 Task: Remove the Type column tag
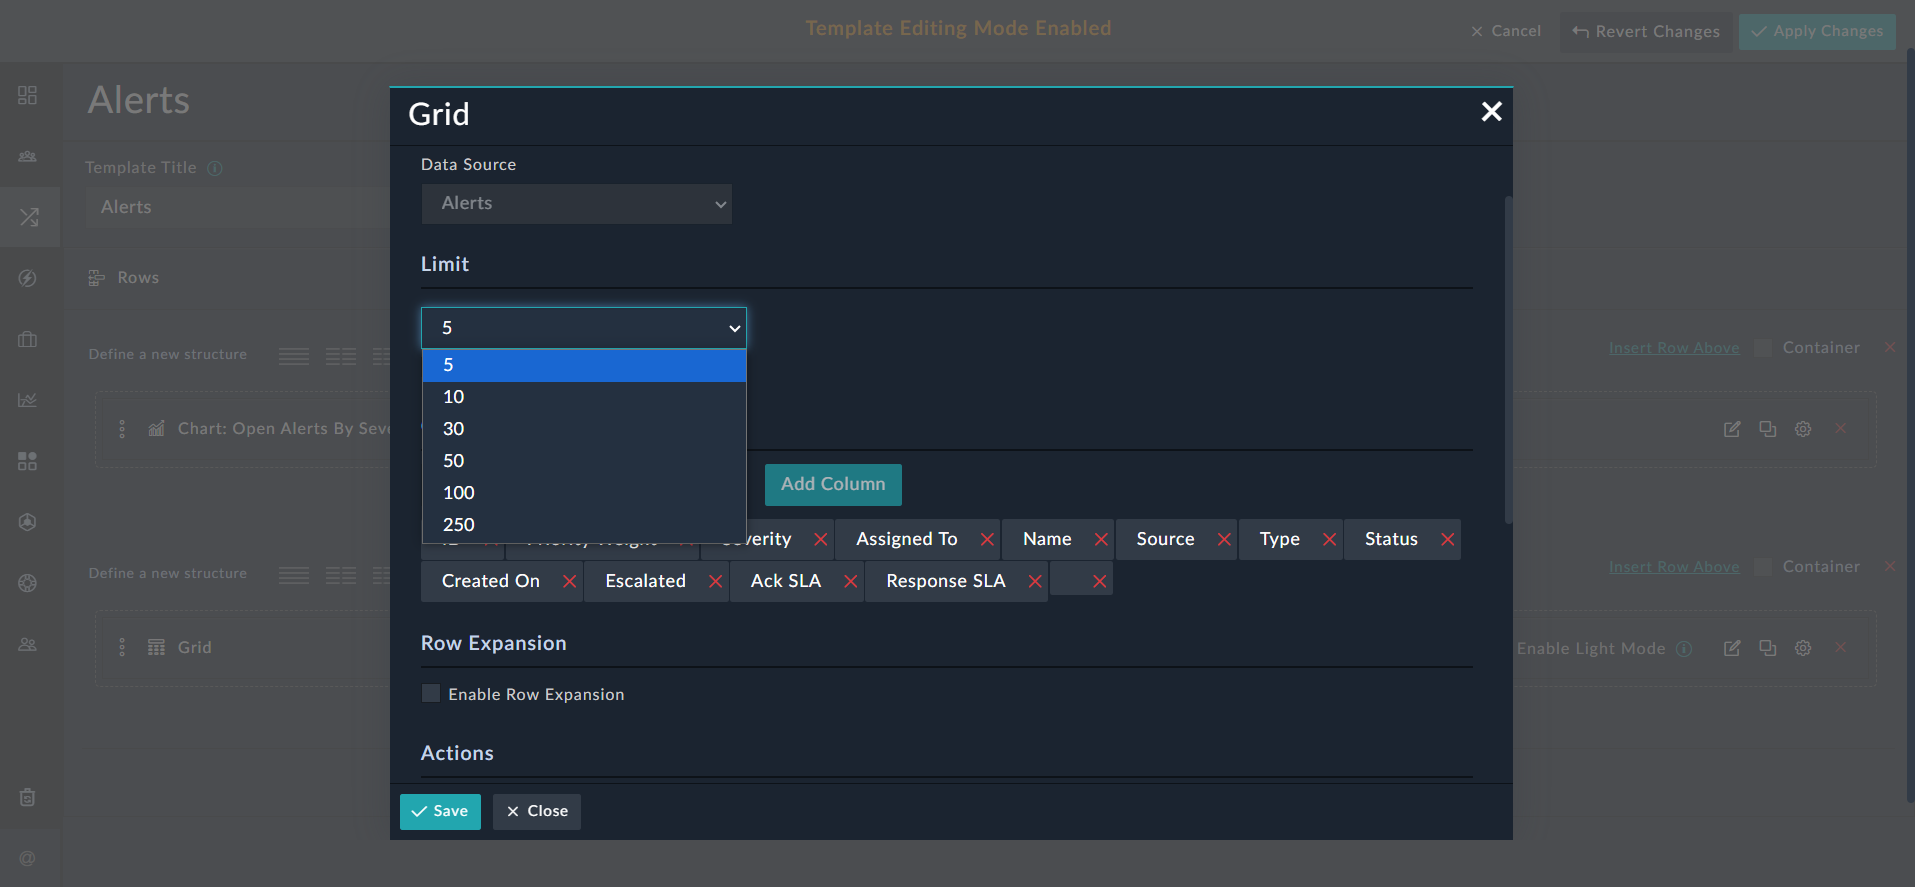[1329, 539]
